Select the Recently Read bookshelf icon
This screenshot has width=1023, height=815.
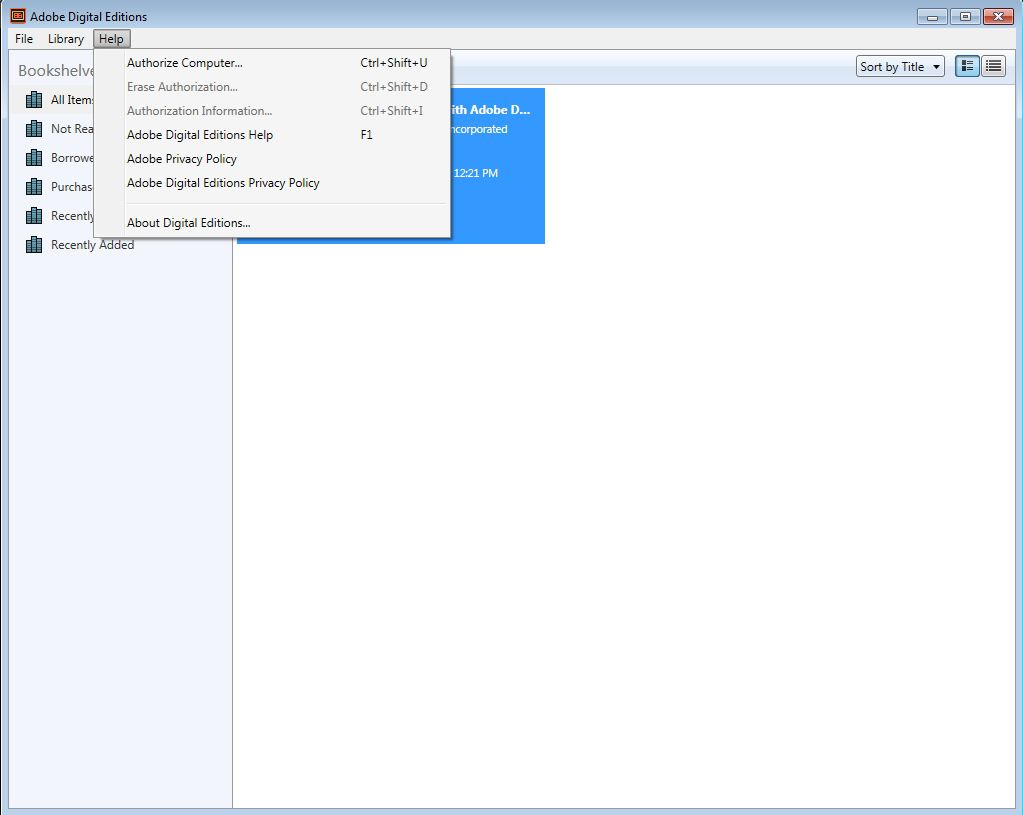(x=34, y=216)
